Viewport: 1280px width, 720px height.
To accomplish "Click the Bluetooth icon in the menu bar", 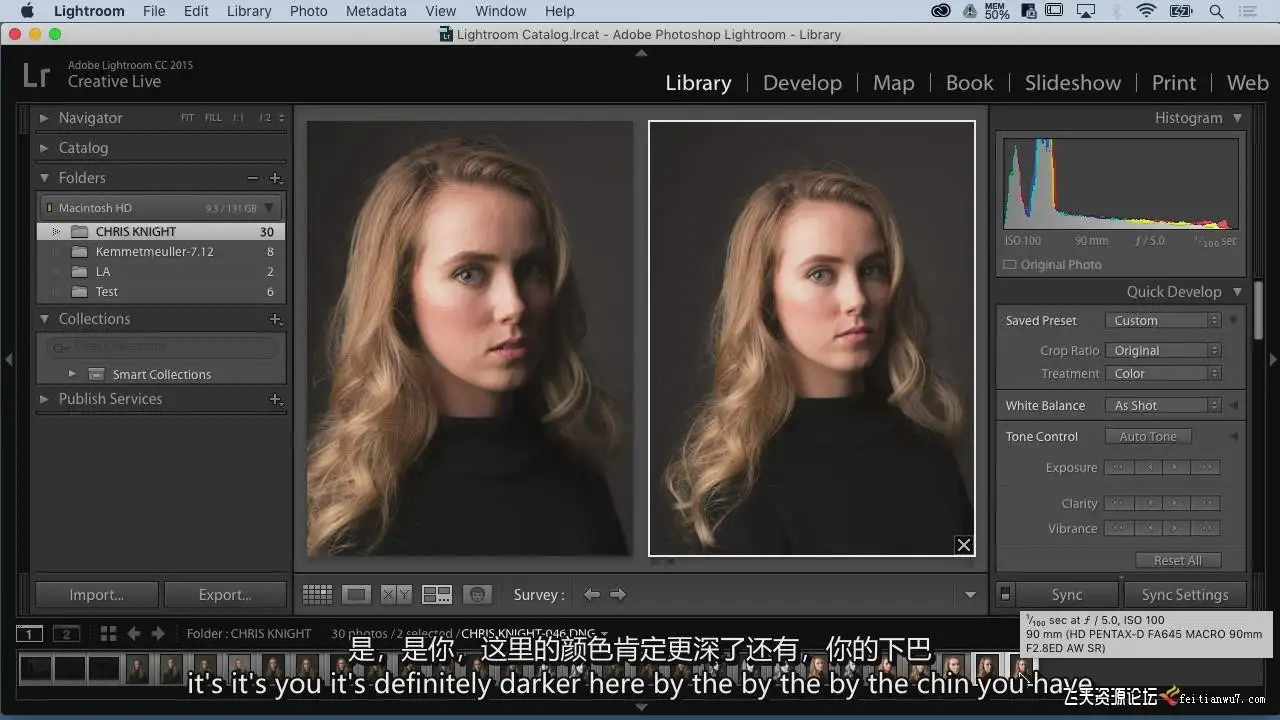I will click(x=1117, y=11).
